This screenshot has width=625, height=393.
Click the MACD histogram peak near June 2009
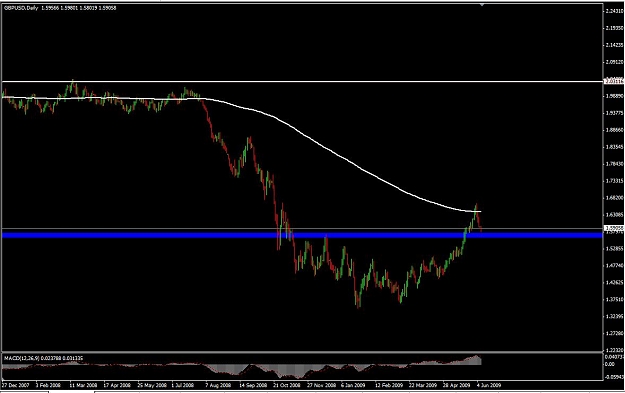(x=476, y=360)
